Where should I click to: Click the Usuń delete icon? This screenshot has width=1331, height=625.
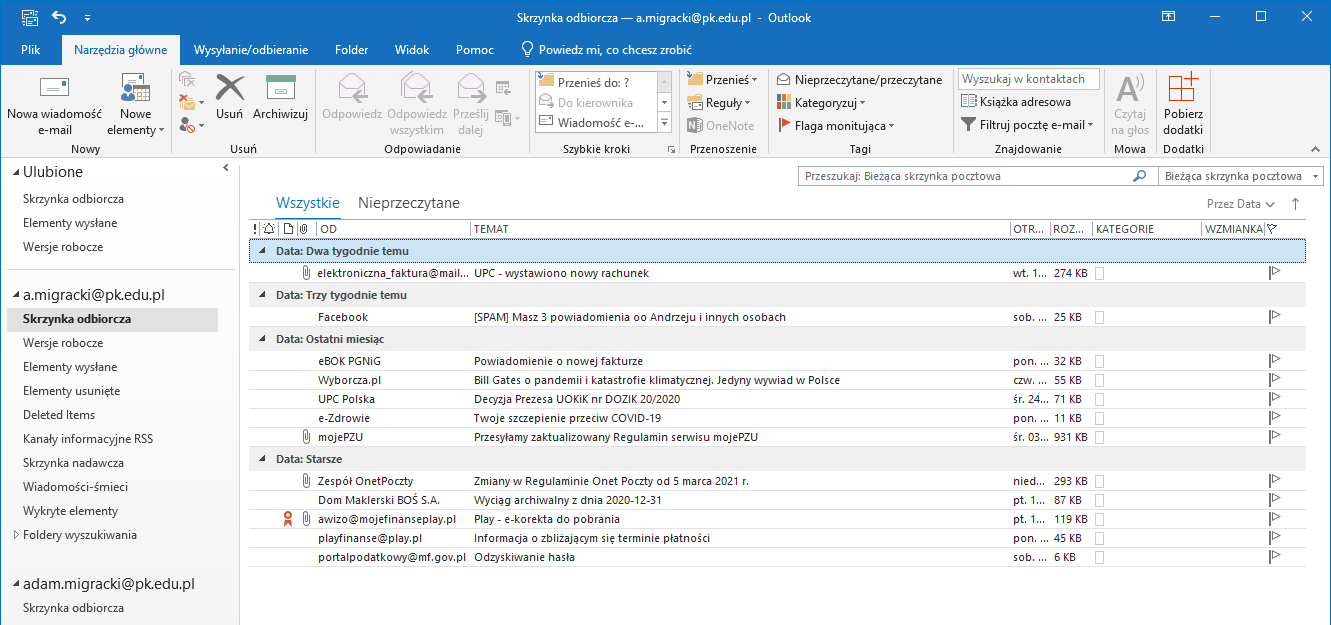[230, 88]
